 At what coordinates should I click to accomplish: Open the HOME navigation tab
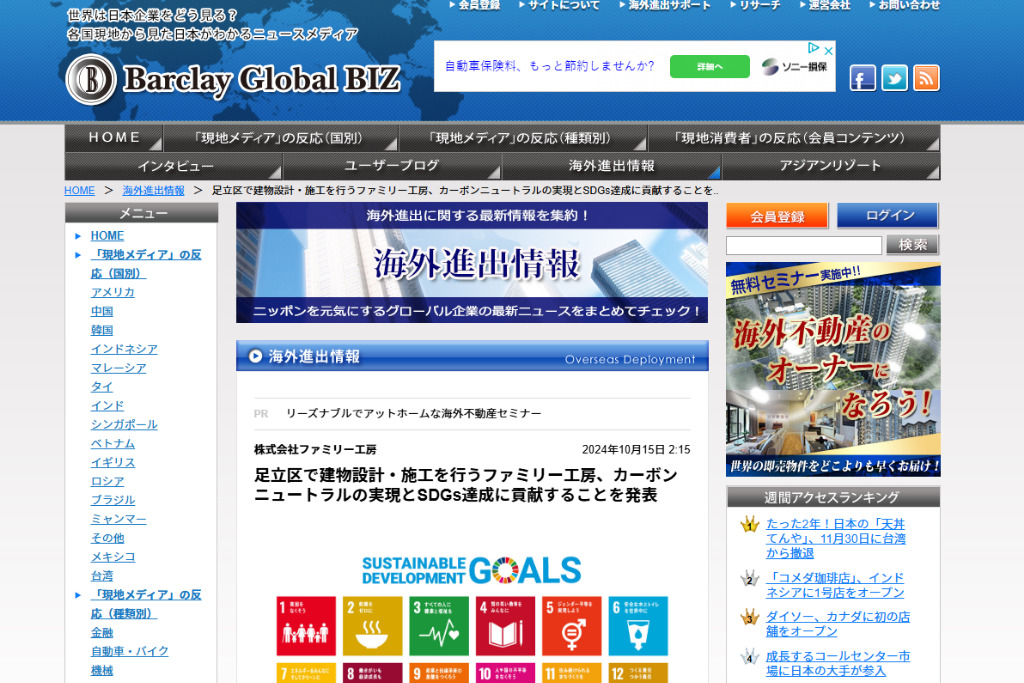[114, 138]
